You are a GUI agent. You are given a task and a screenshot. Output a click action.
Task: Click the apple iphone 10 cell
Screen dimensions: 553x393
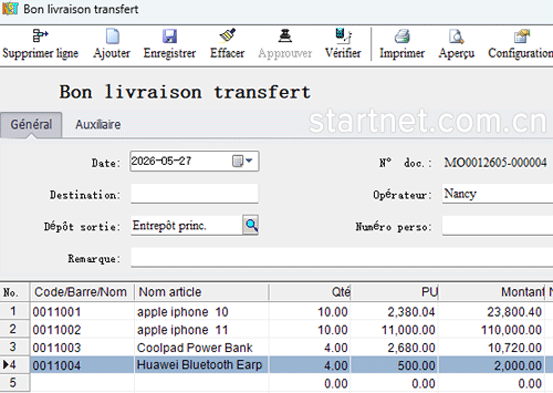click(x=201, y=312)
